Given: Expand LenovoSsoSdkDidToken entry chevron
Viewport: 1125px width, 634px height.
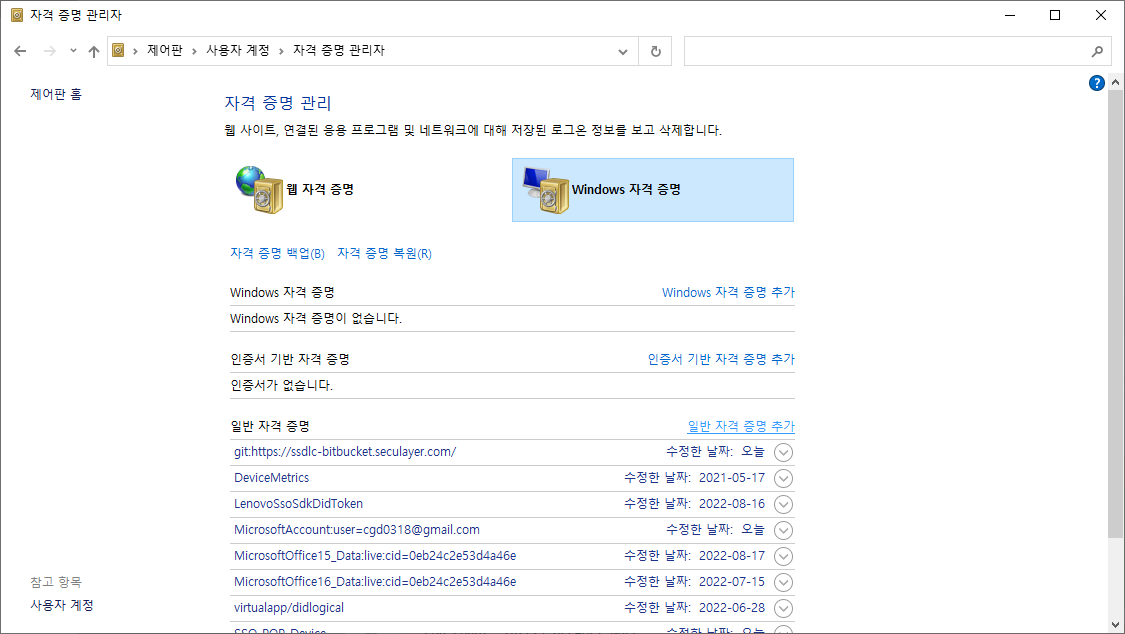Looking at the screenshot, I should (783, 504).
